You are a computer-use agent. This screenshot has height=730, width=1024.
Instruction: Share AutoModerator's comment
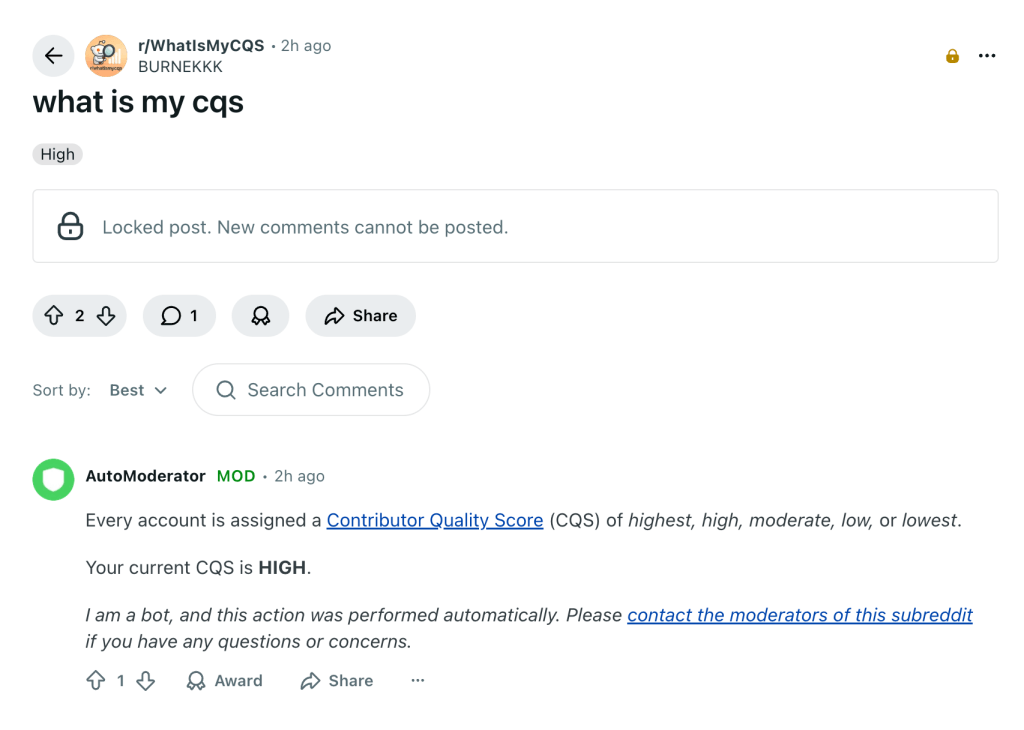[x=337, y=680]
